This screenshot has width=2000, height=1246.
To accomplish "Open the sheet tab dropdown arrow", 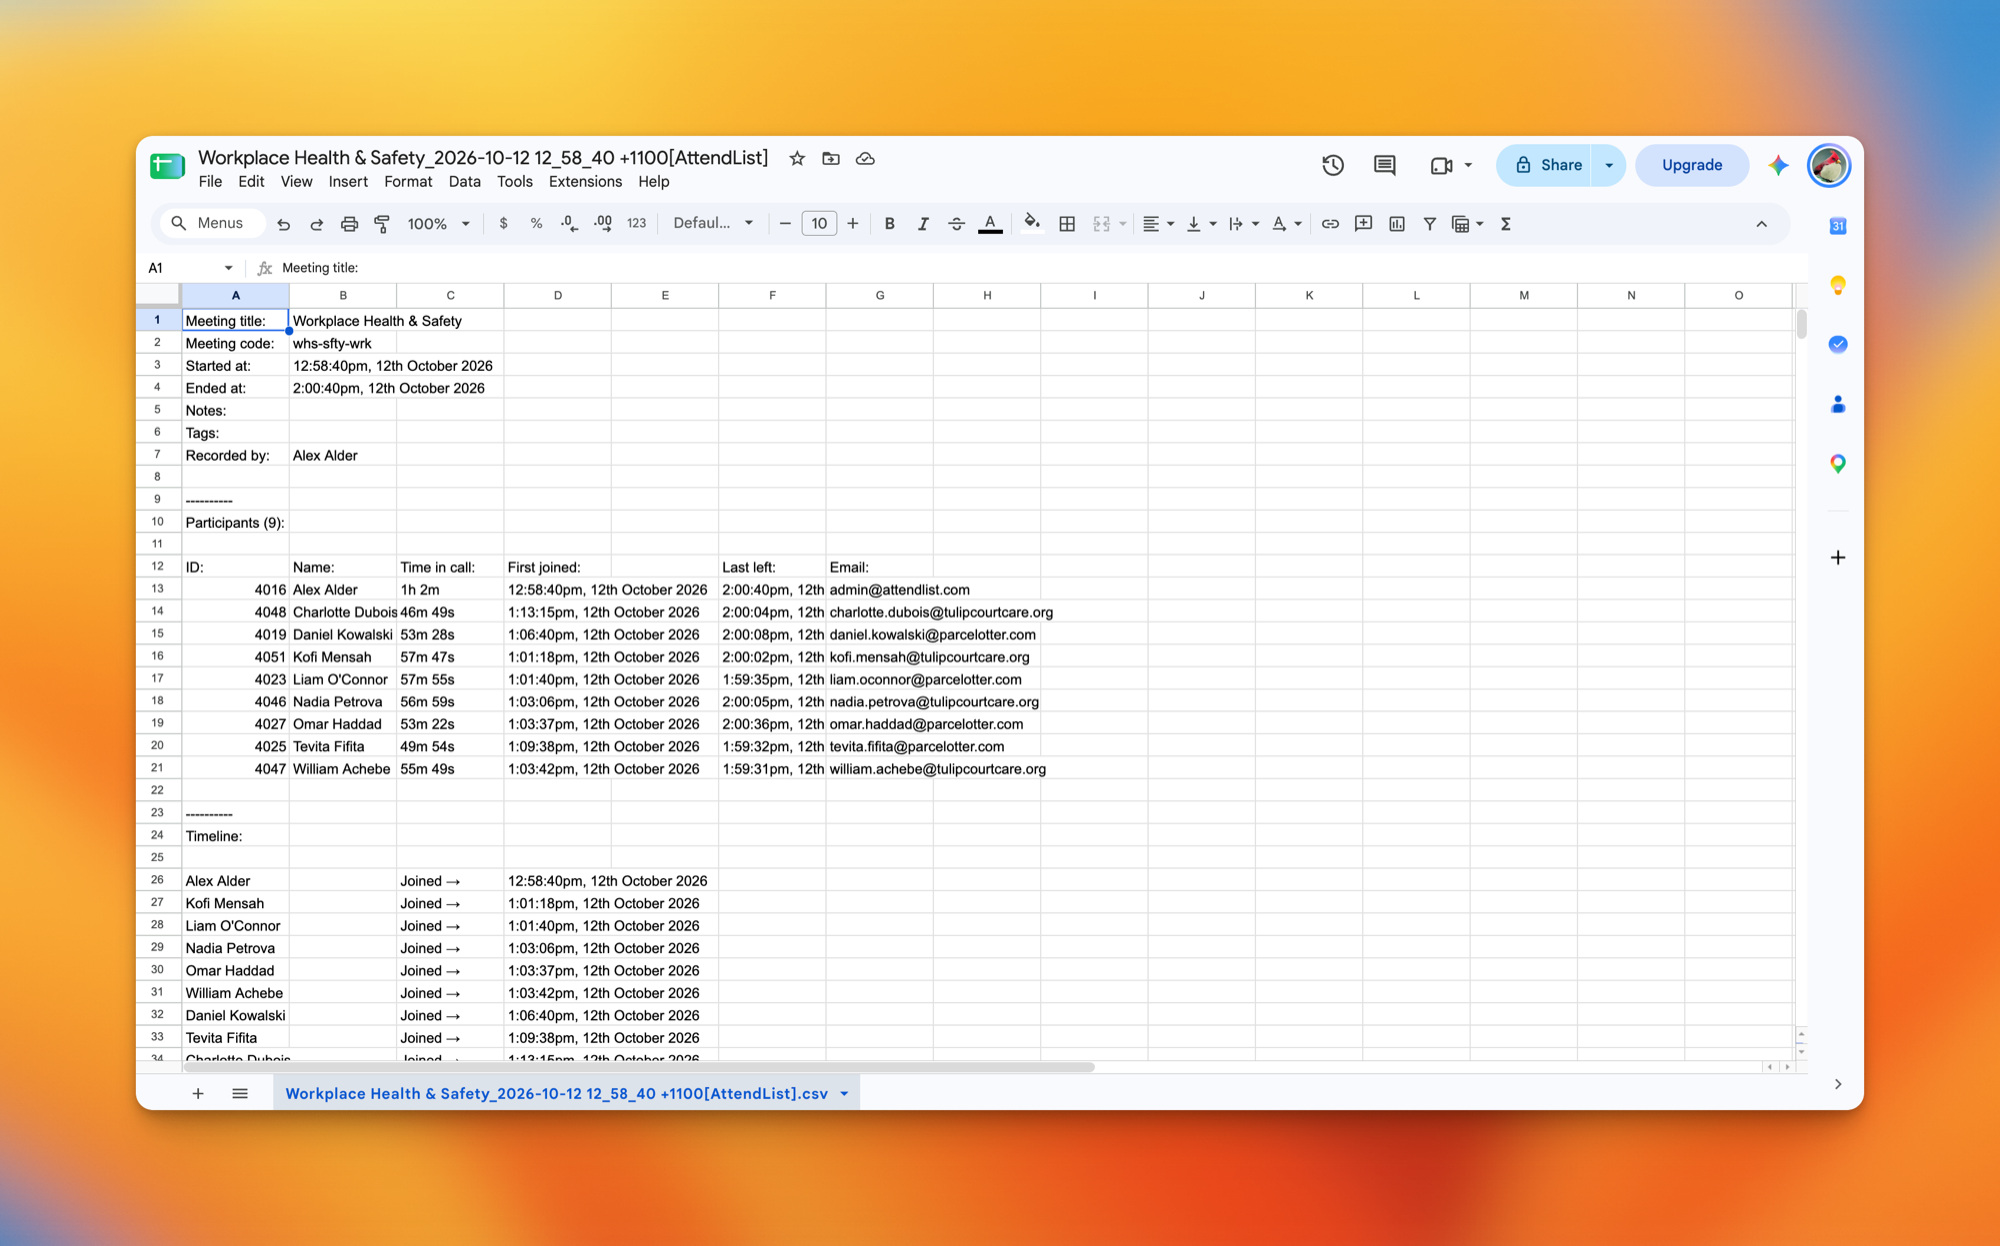I will tap(844, 1094).
